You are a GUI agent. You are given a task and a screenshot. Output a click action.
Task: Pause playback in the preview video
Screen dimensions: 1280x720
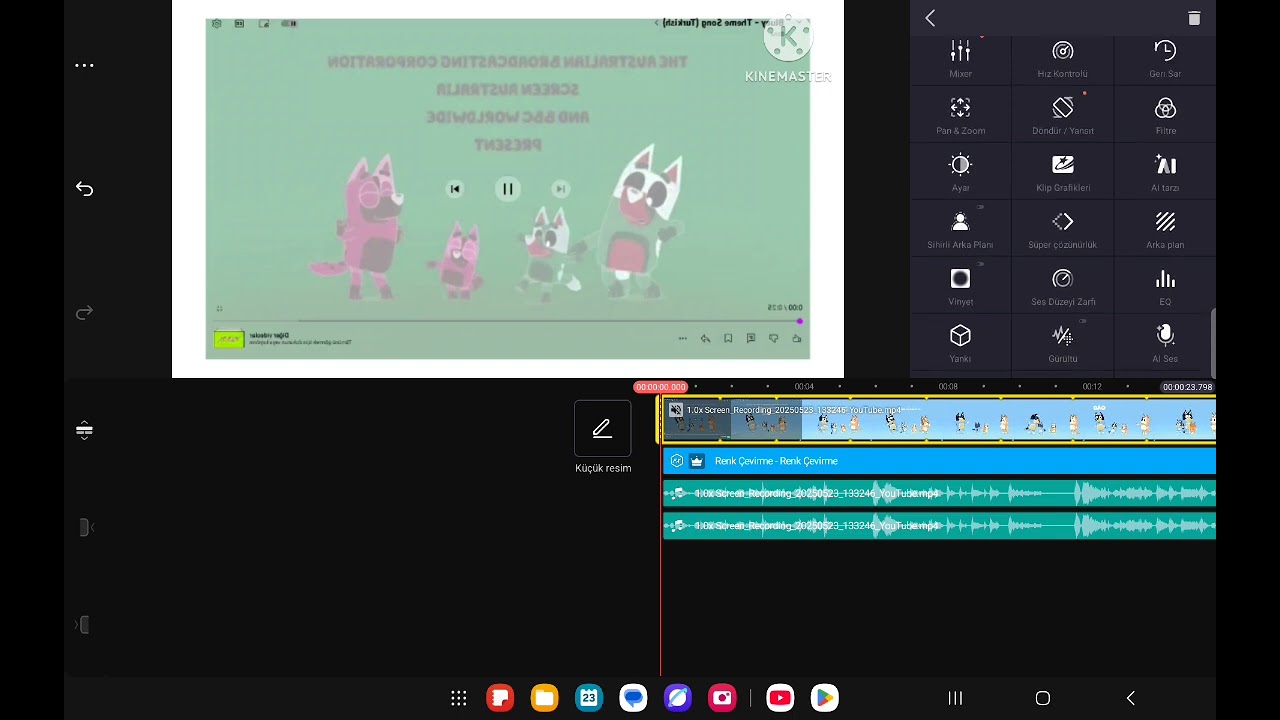coord(507,189)
